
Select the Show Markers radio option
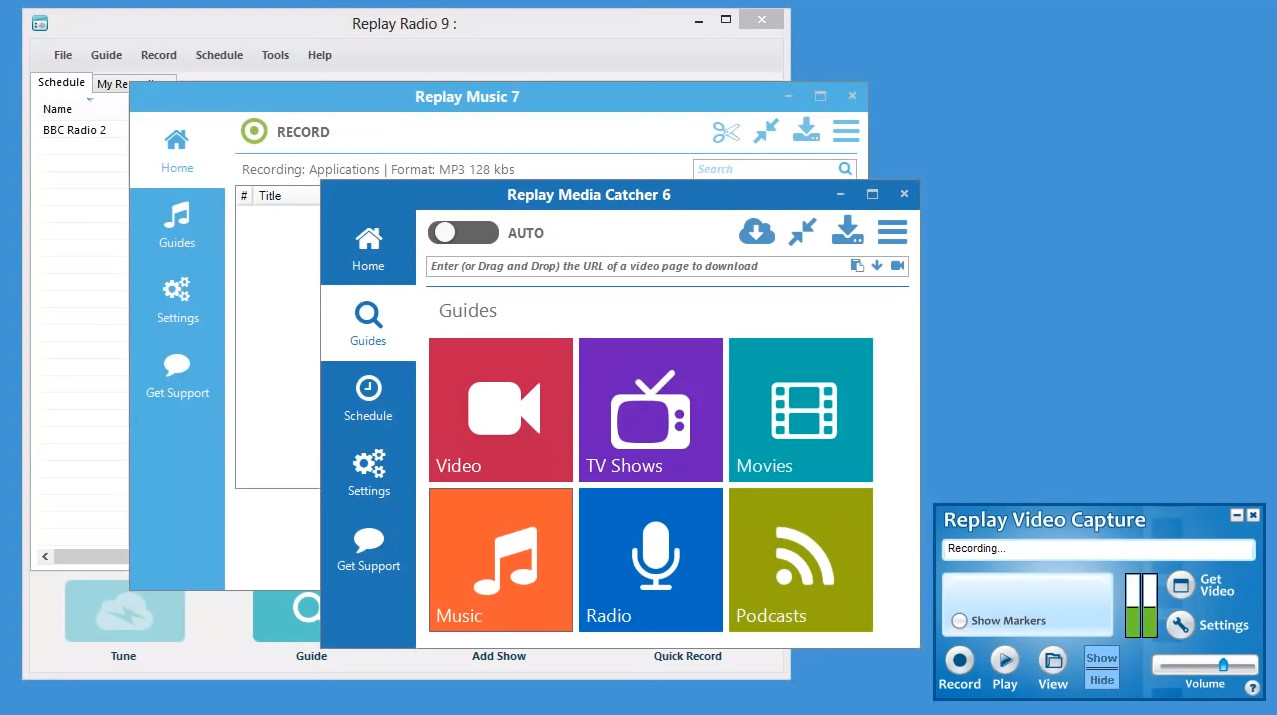[x=959, y=621]
